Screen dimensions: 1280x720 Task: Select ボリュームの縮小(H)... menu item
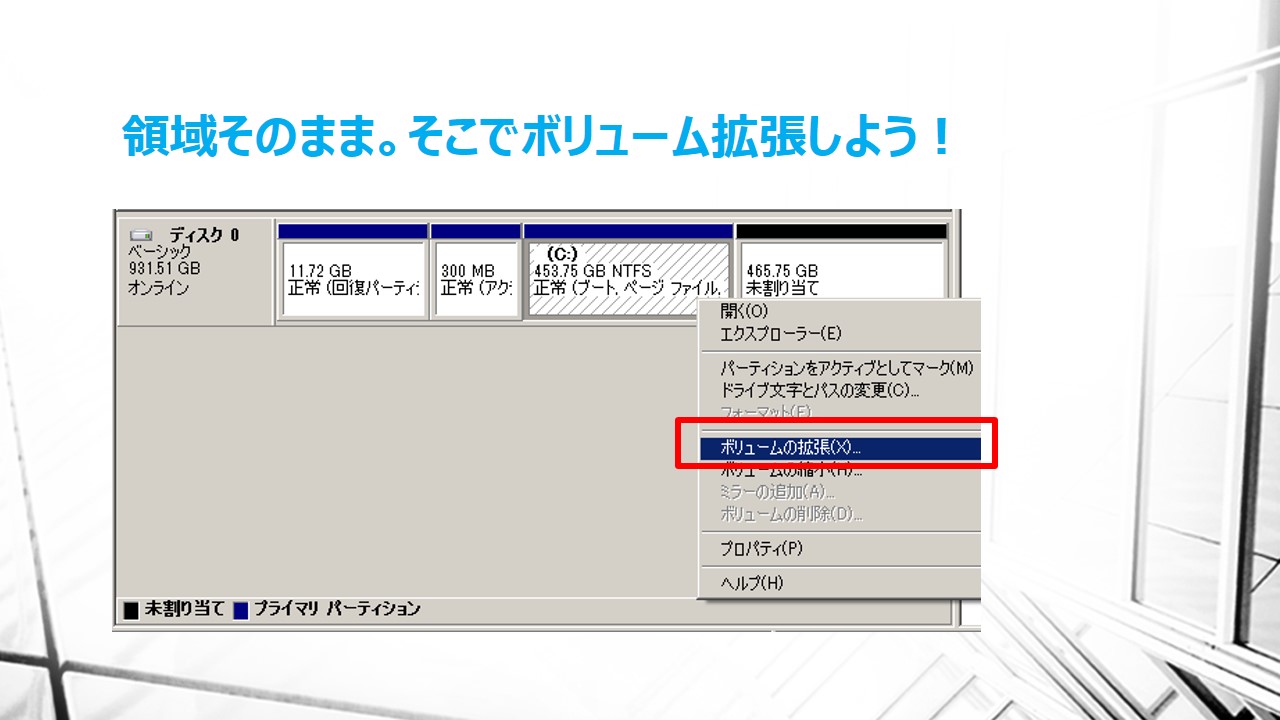click(x=790, y=471)
